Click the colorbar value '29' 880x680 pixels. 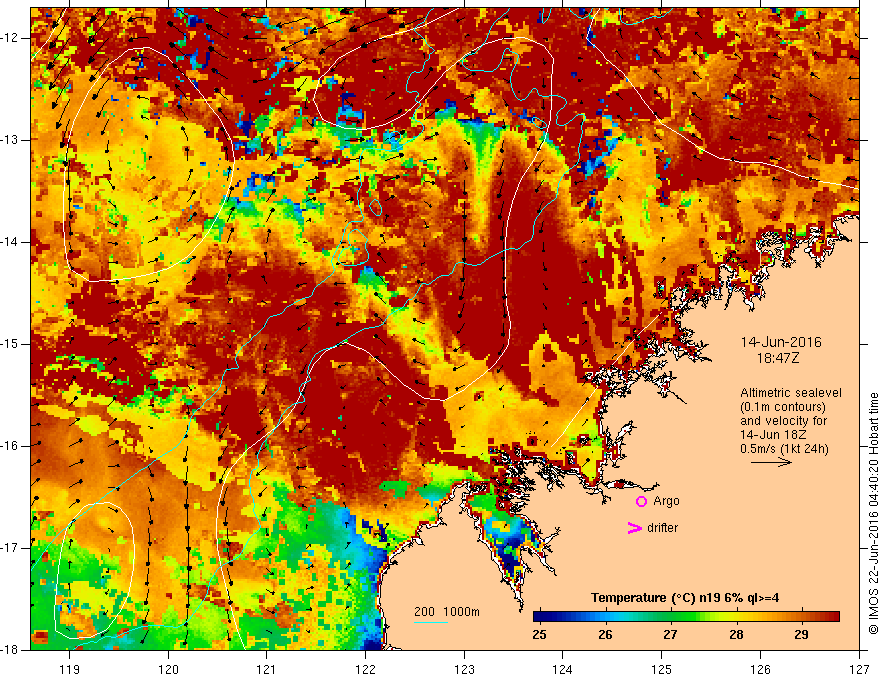pyautogui.click(x=801, y=635)
